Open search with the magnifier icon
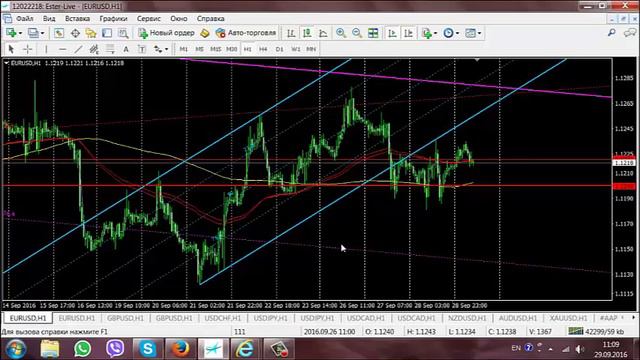 pyautogui.click(x=611, y=33)
